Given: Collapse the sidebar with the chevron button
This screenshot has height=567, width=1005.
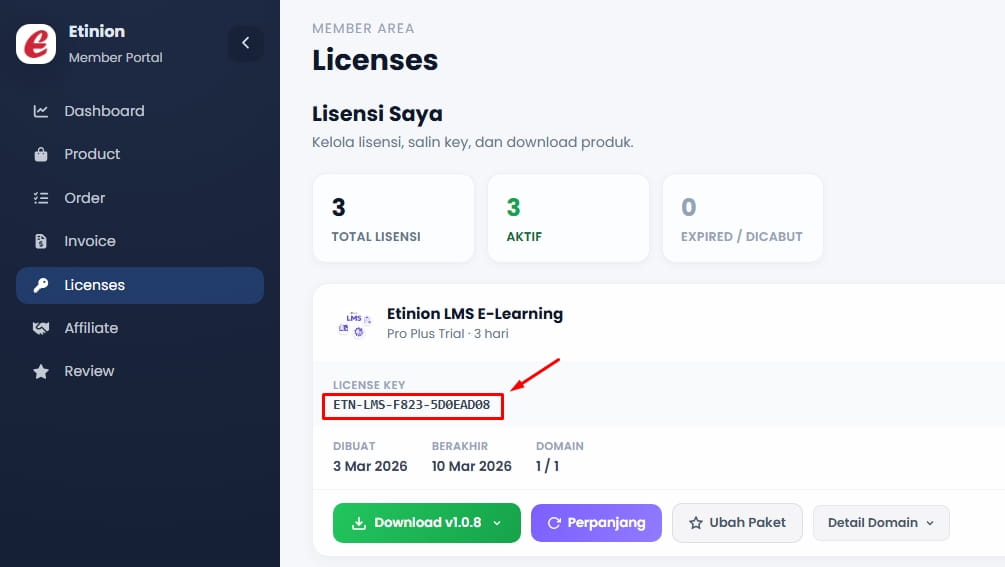Looking at the screenshot, I should click(246, 43).
